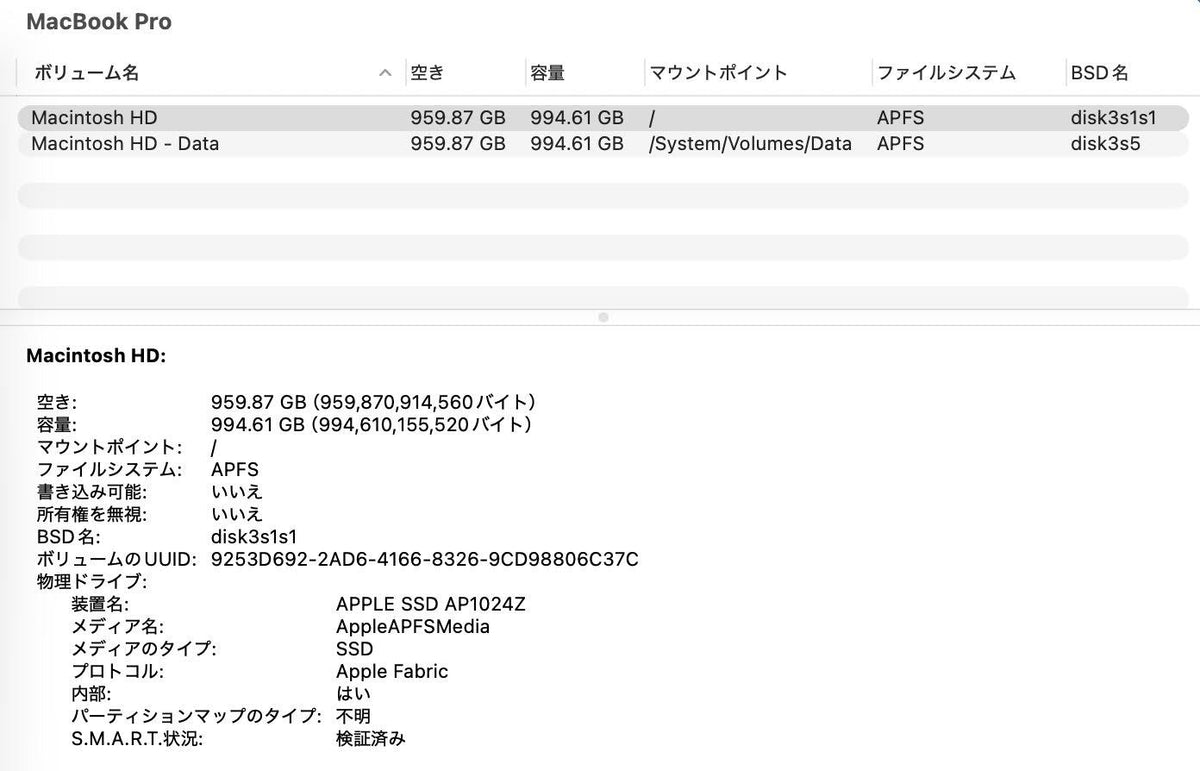This screenshot has height=771, width=1200.
Task: Click 959.87 GB free space in Macintosh HD row
Action: [x=458, y=117]
